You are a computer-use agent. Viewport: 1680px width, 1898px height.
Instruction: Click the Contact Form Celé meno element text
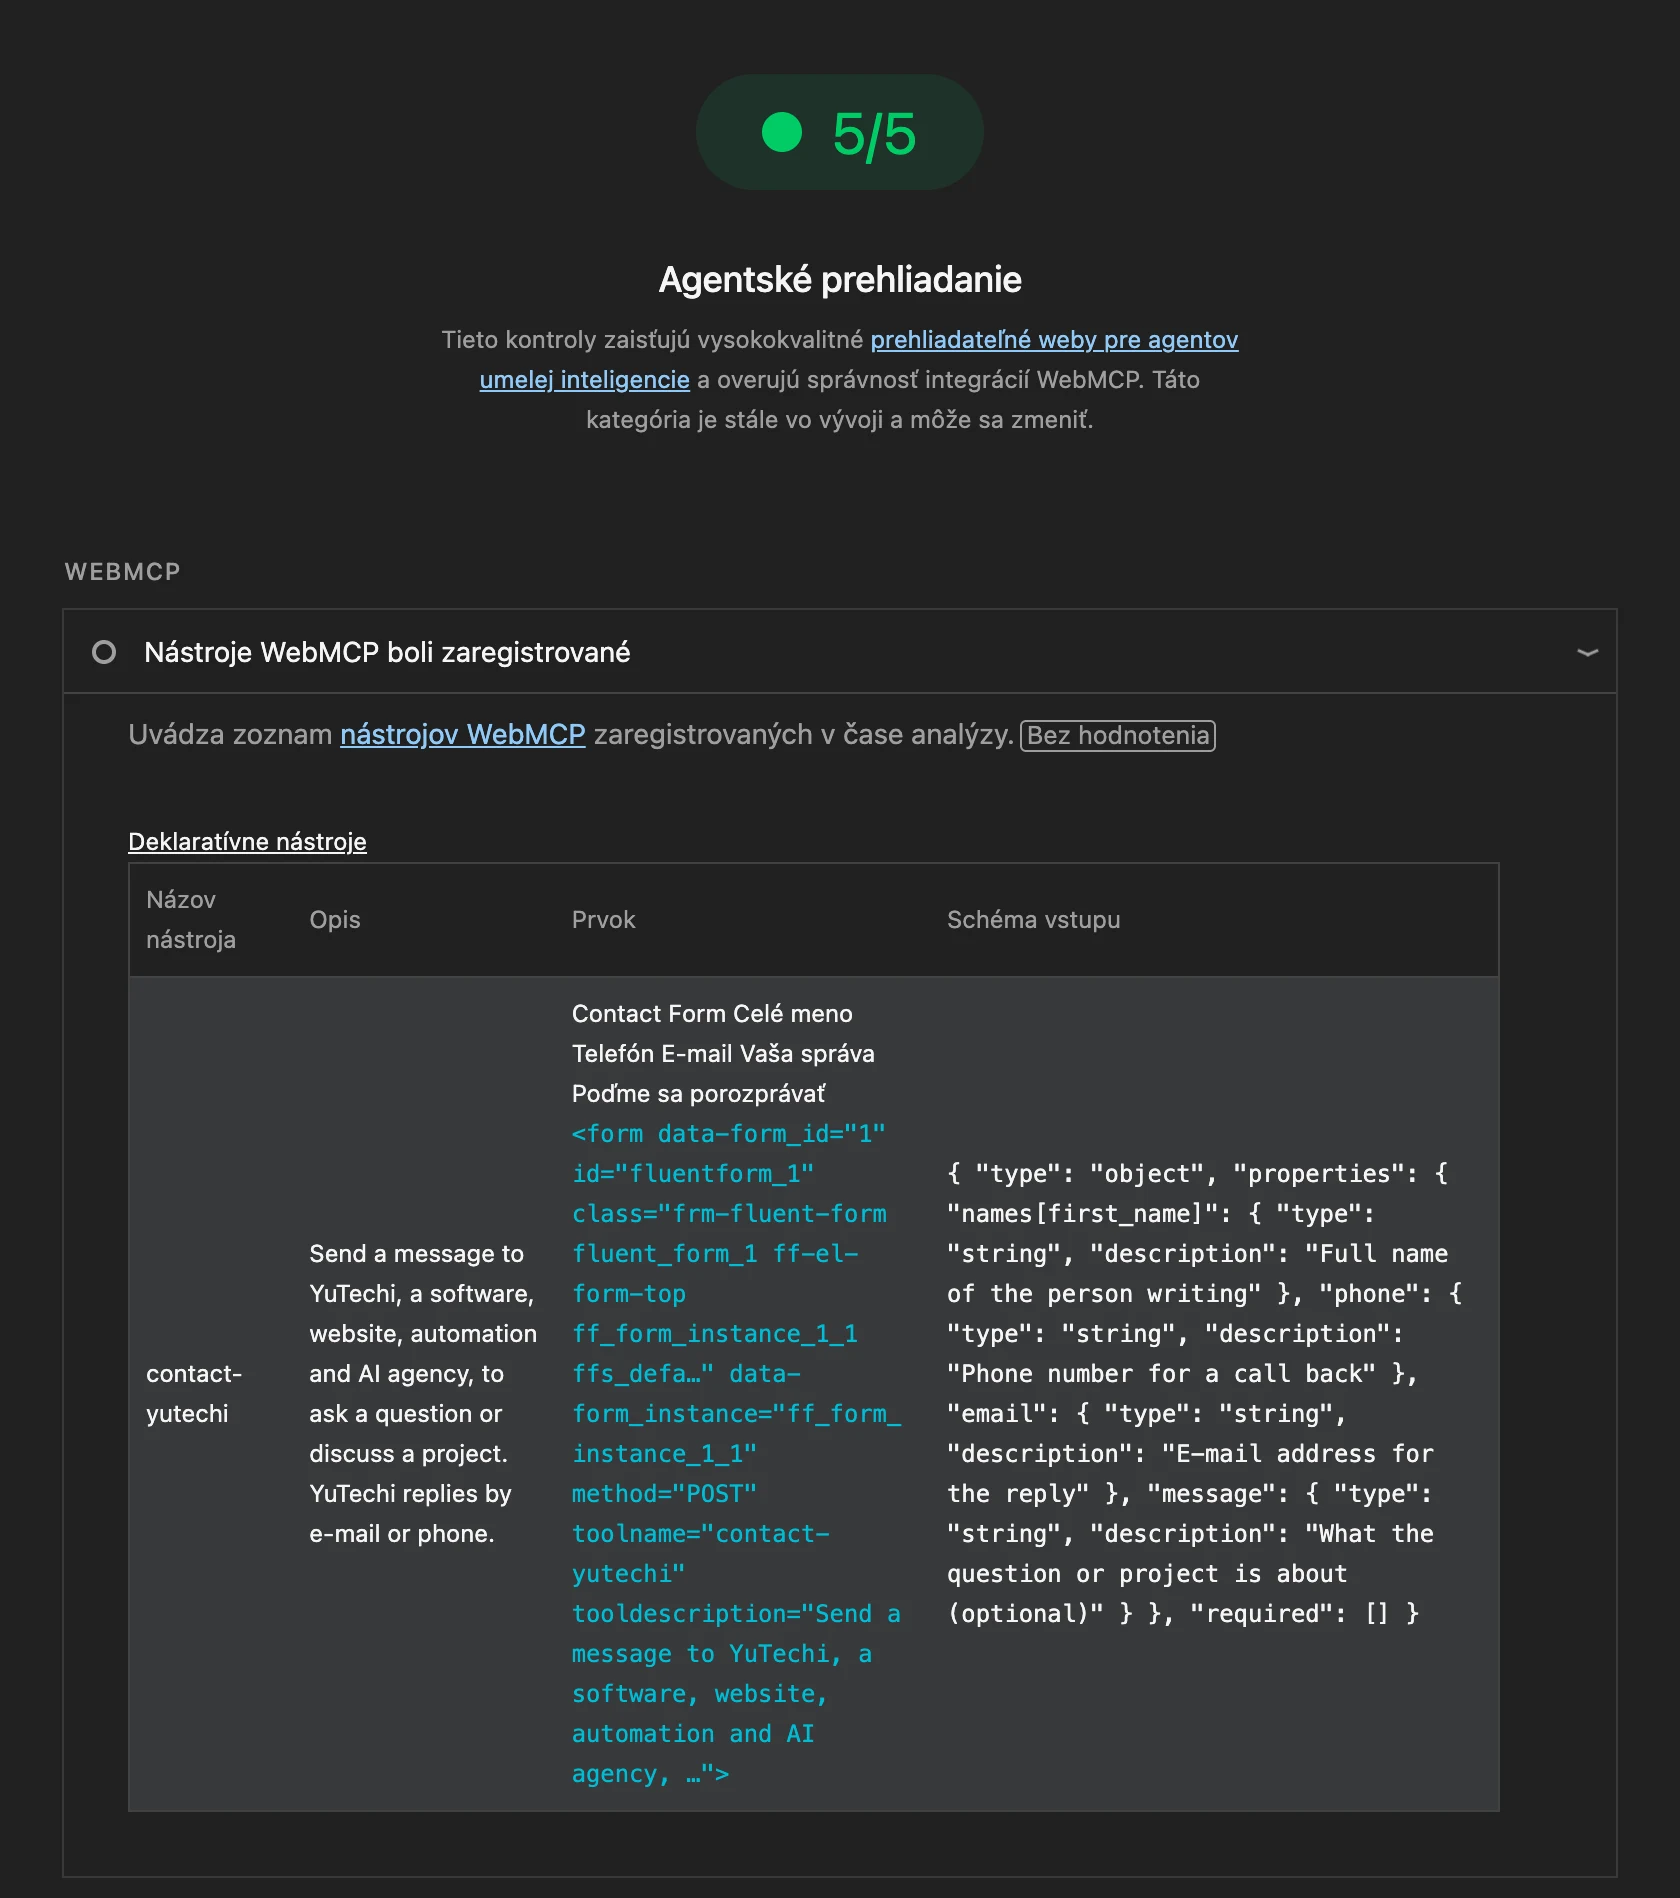pyautogui.click(x=723, y=1054)
